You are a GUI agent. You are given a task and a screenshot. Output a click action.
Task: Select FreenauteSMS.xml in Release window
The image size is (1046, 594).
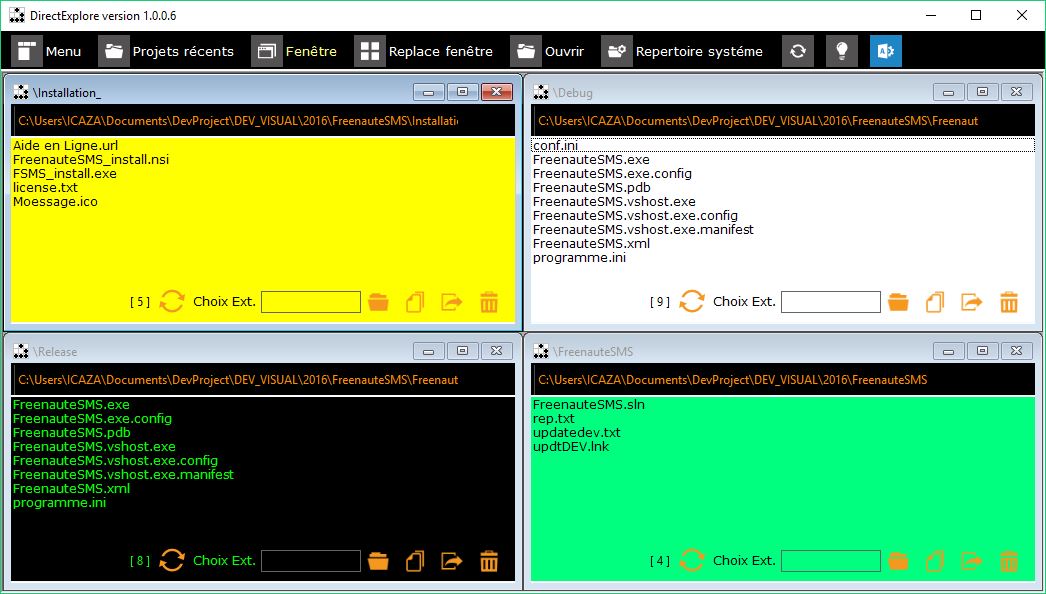coord(71,489)
